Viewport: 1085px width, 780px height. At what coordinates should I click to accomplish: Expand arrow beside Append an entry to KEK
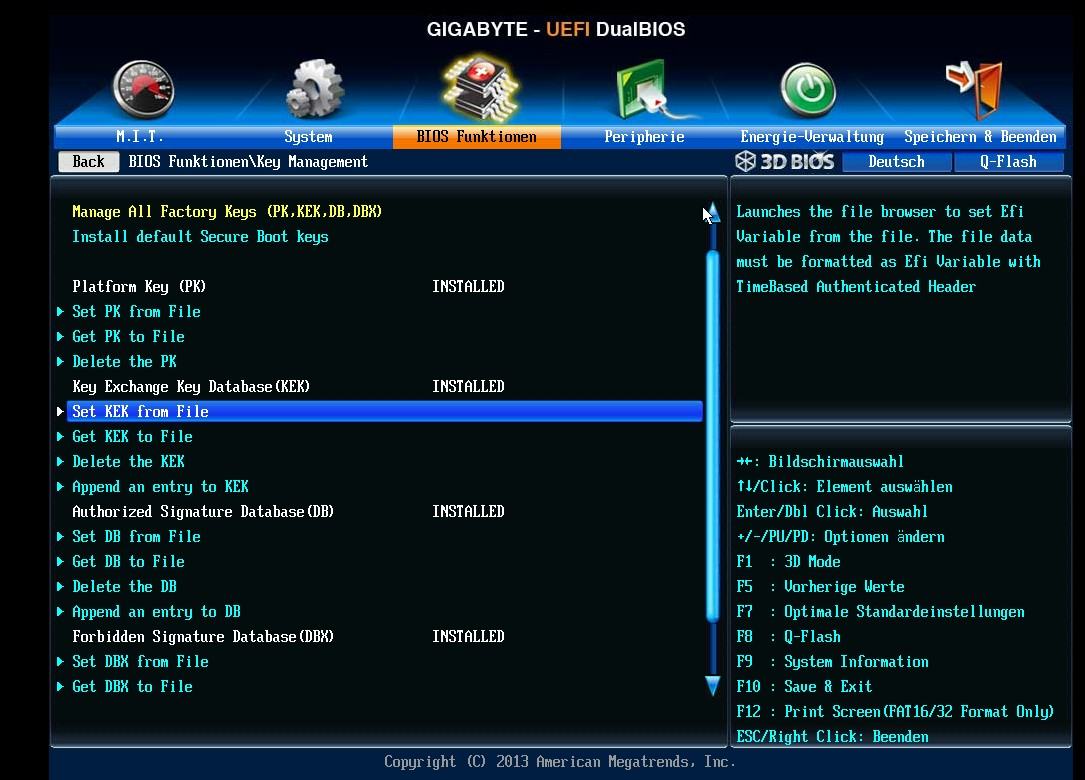pos(60,487)
